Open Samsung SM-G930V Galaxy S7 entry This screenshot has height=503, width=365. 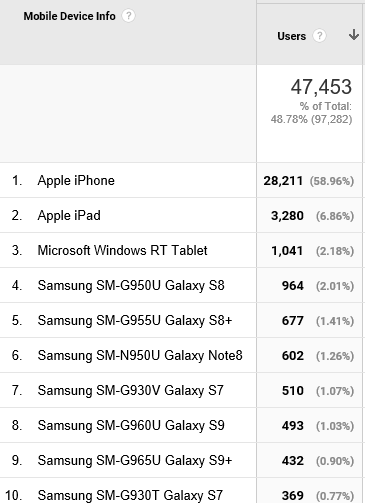coord(130,390)
